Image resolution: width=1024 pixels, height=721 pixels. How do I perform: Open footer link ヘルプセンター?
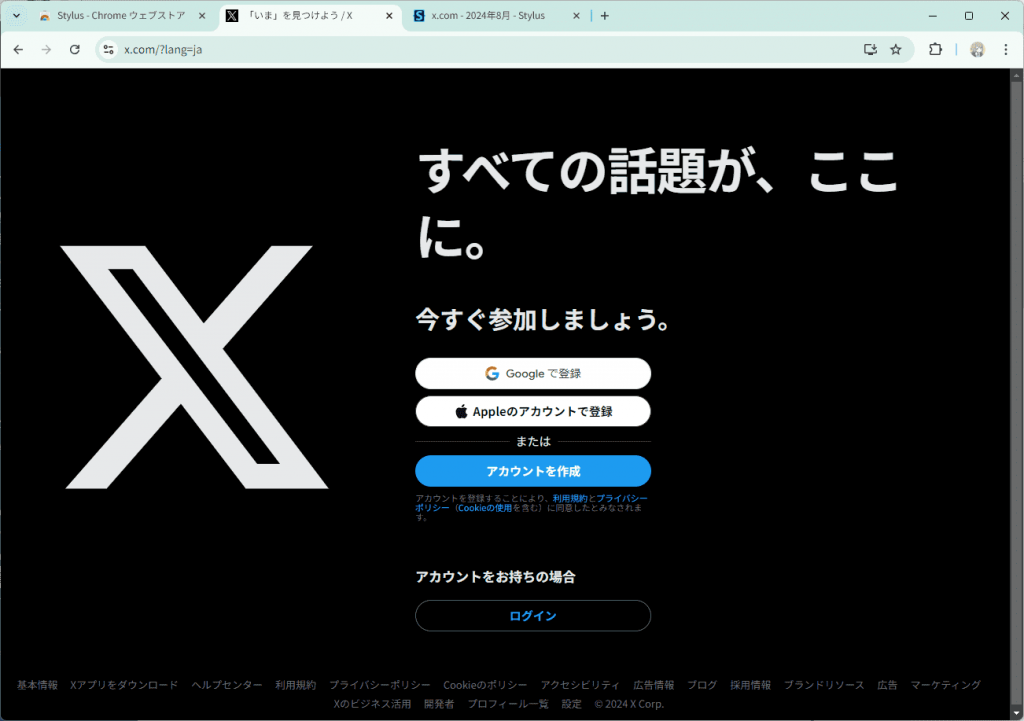[227, 685]
